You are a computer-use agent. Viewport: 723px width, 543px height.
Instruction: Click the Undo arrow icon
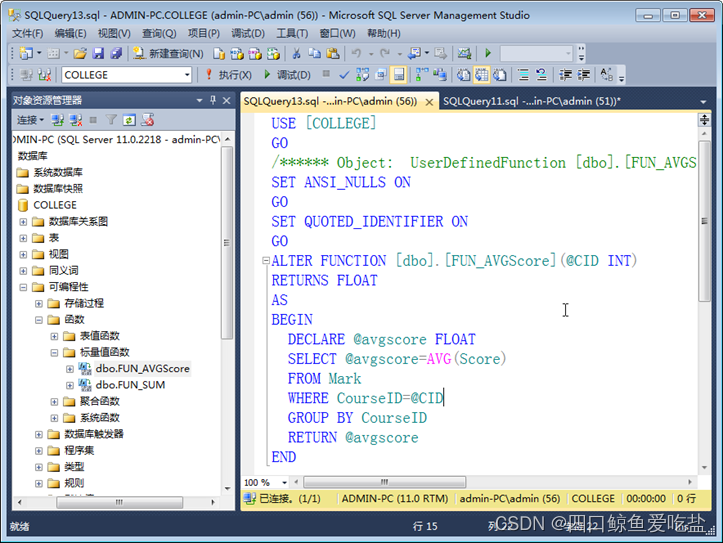tap(356, 53)
